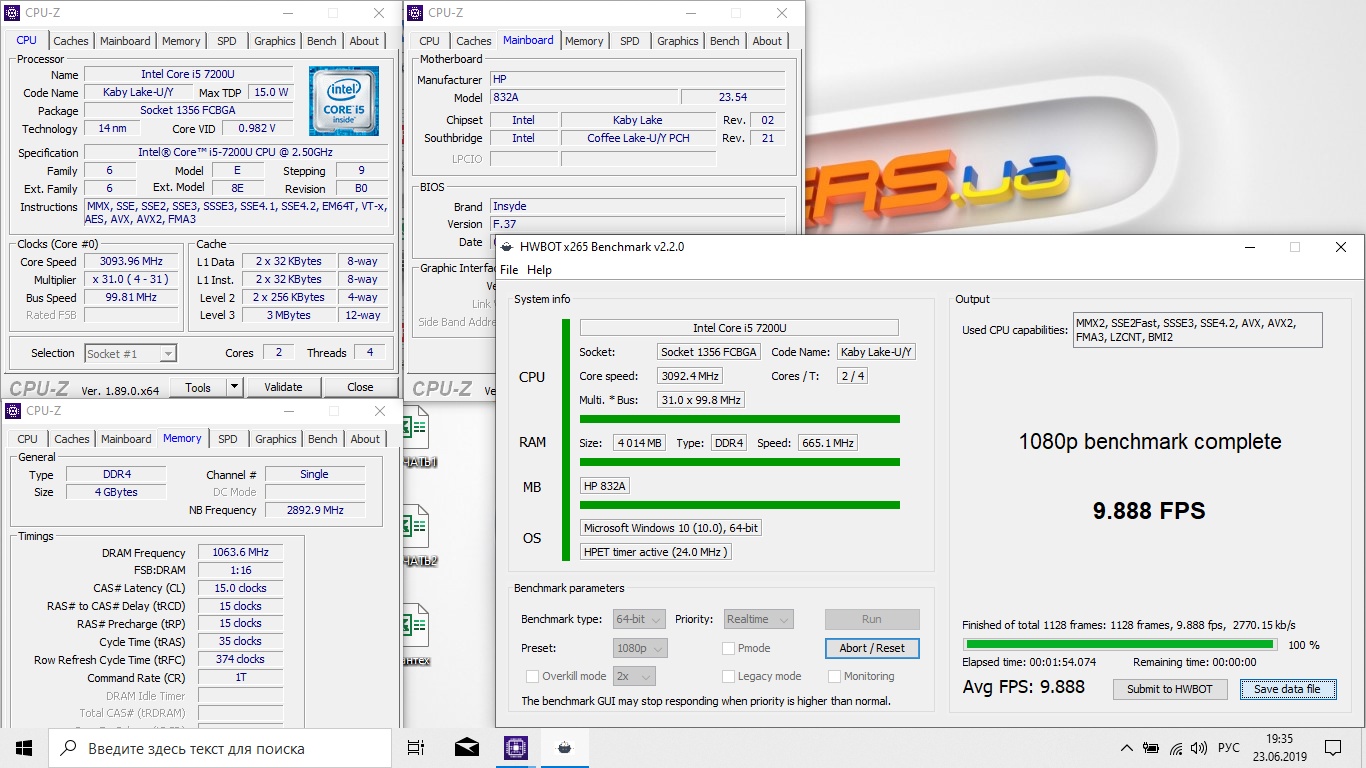Viewport: 1366px width, 768px height.
Task: Open Graphics tab in memory CPU-Z window
Action: [x=276, y=439]
